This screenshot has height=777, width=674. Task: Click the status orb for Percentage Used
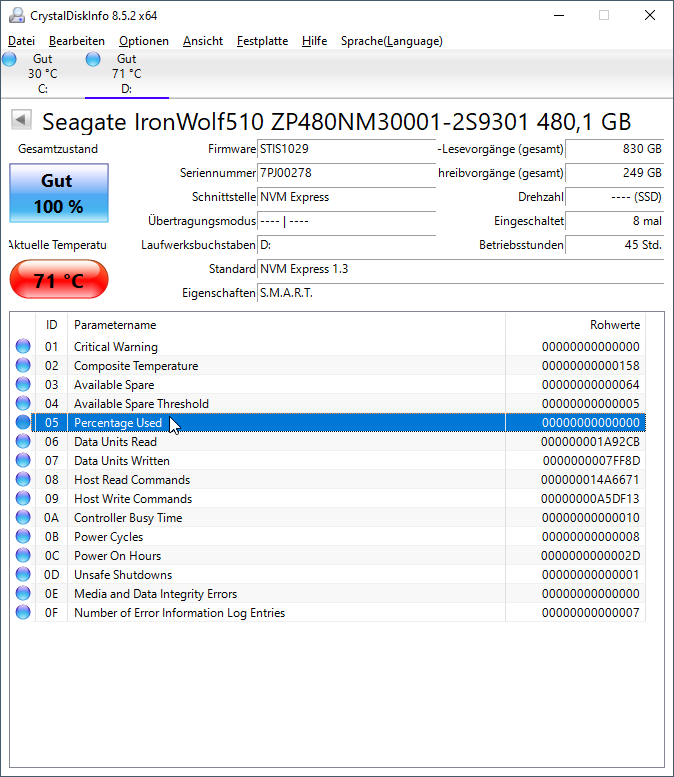[23, 422]
